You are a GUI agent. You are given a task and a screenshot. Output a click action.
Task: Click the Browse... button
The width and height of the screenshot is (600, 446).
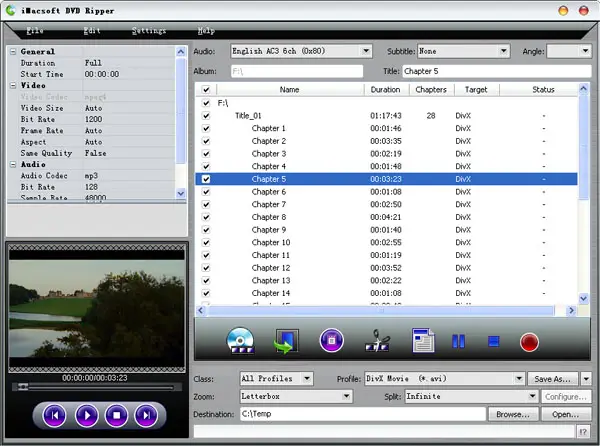point(513,414)
